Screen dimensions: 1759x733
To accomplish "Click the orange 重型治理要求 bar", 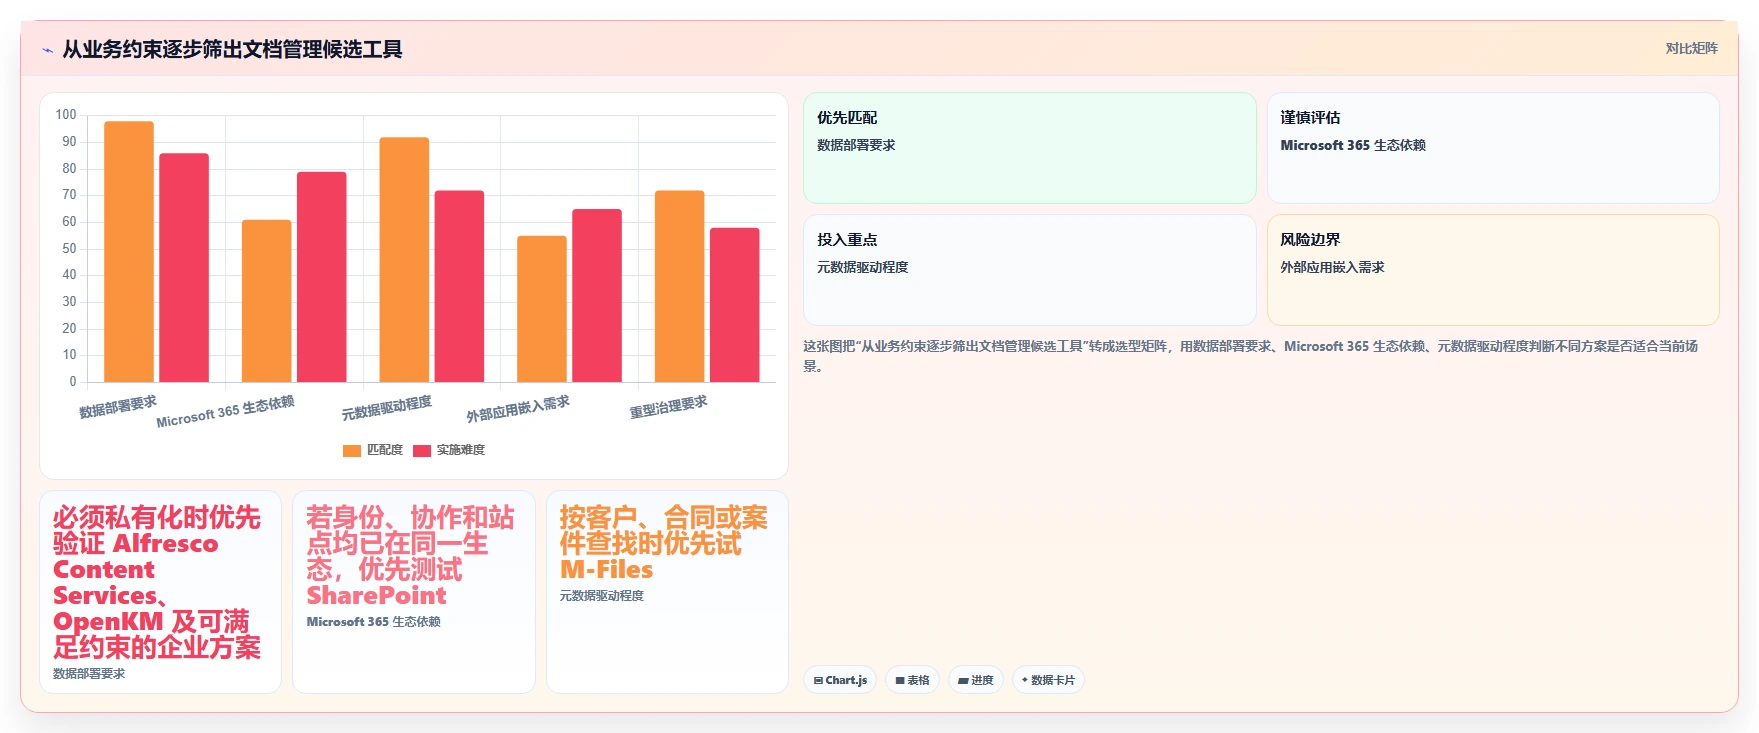I will [x=680, y=286].
